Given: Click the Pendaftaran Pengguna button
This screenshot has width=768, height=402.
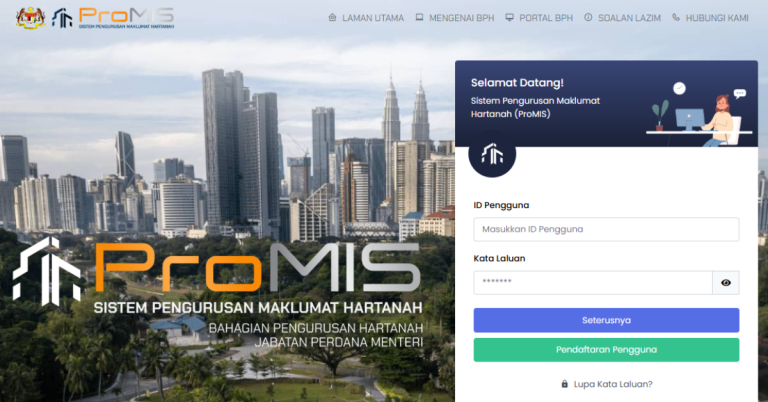Looking at the screenshot, I should click(606, 350).
